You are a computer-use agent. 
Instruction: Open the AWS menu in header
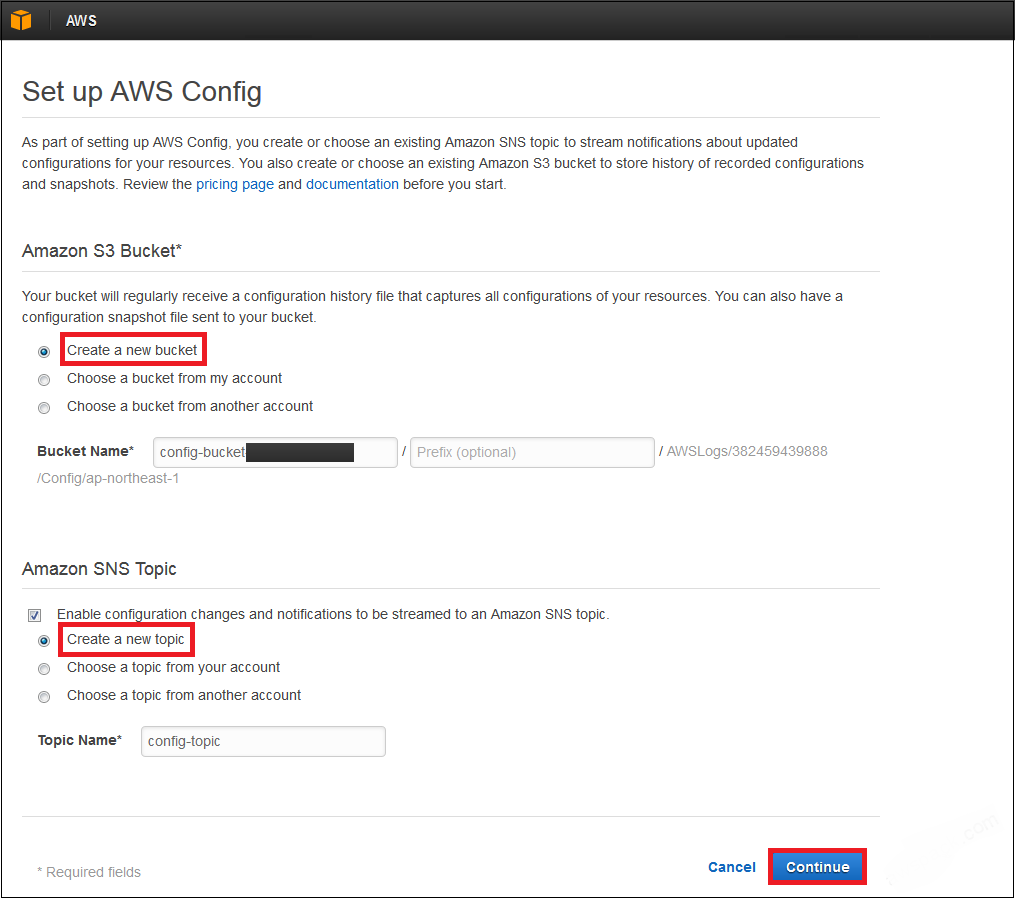point(81,21)
